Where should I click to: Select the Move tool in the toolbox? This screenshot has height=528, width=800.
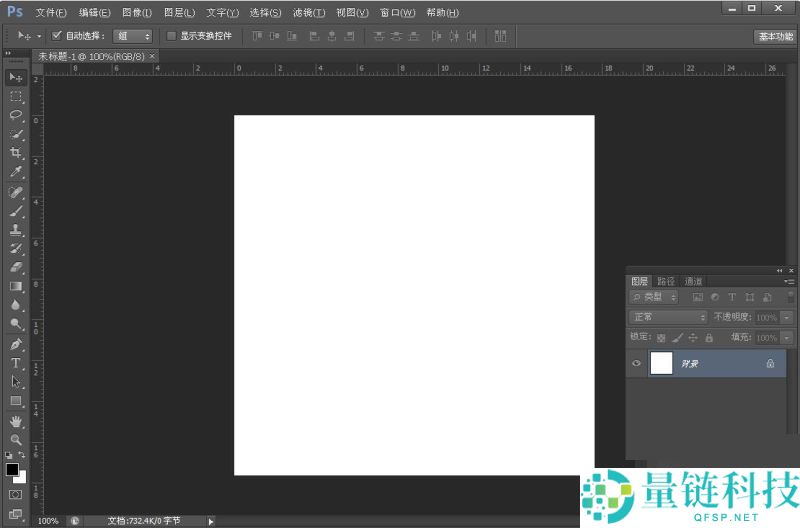(16, 77)
